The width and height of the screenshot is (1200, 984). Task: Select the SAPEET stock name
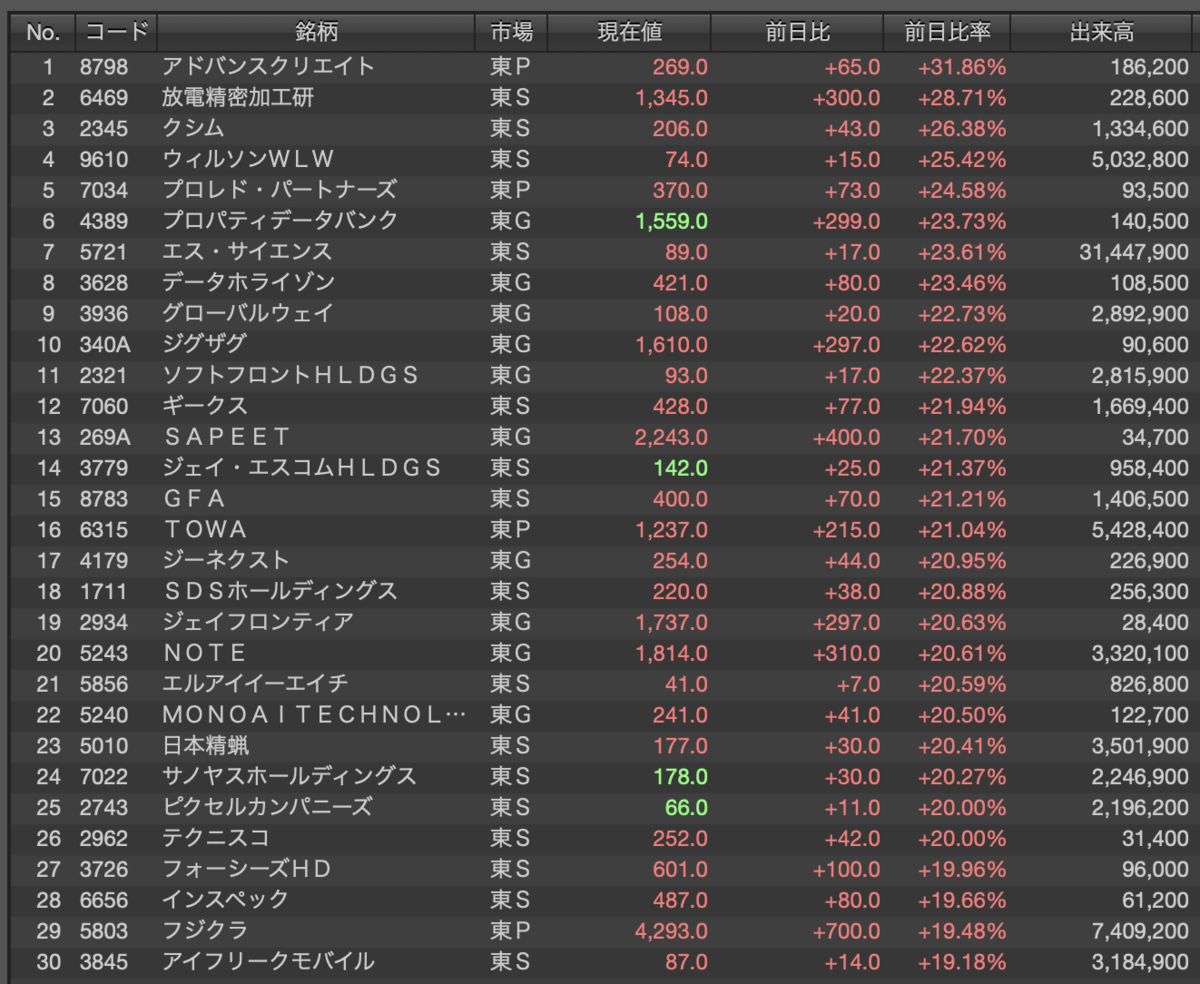[226, 437]
